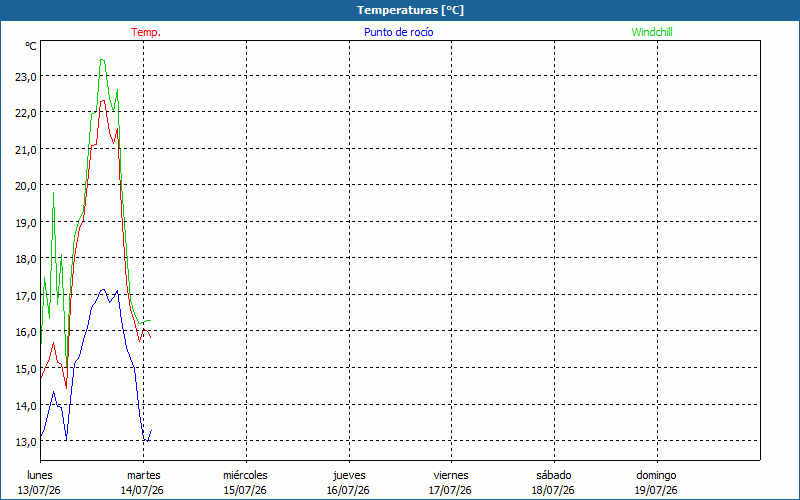This screenshot has width=800, height=500.
Task: Click the '13/07/26' date label
Action: pos(39,490)
